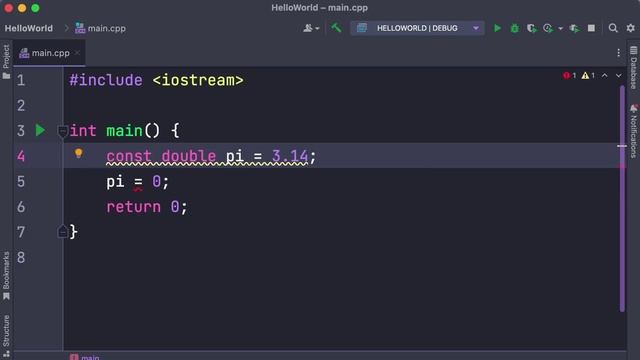
Task: Click the editor vertical scrollbar
Action: (x=622, y=199)
